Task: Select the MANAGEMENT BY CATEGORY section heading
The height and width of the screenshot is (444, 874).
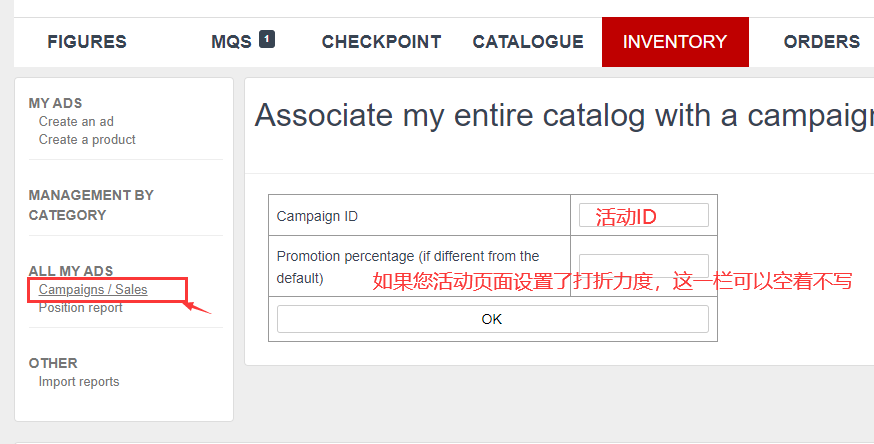Action: (x=91, y=205)
